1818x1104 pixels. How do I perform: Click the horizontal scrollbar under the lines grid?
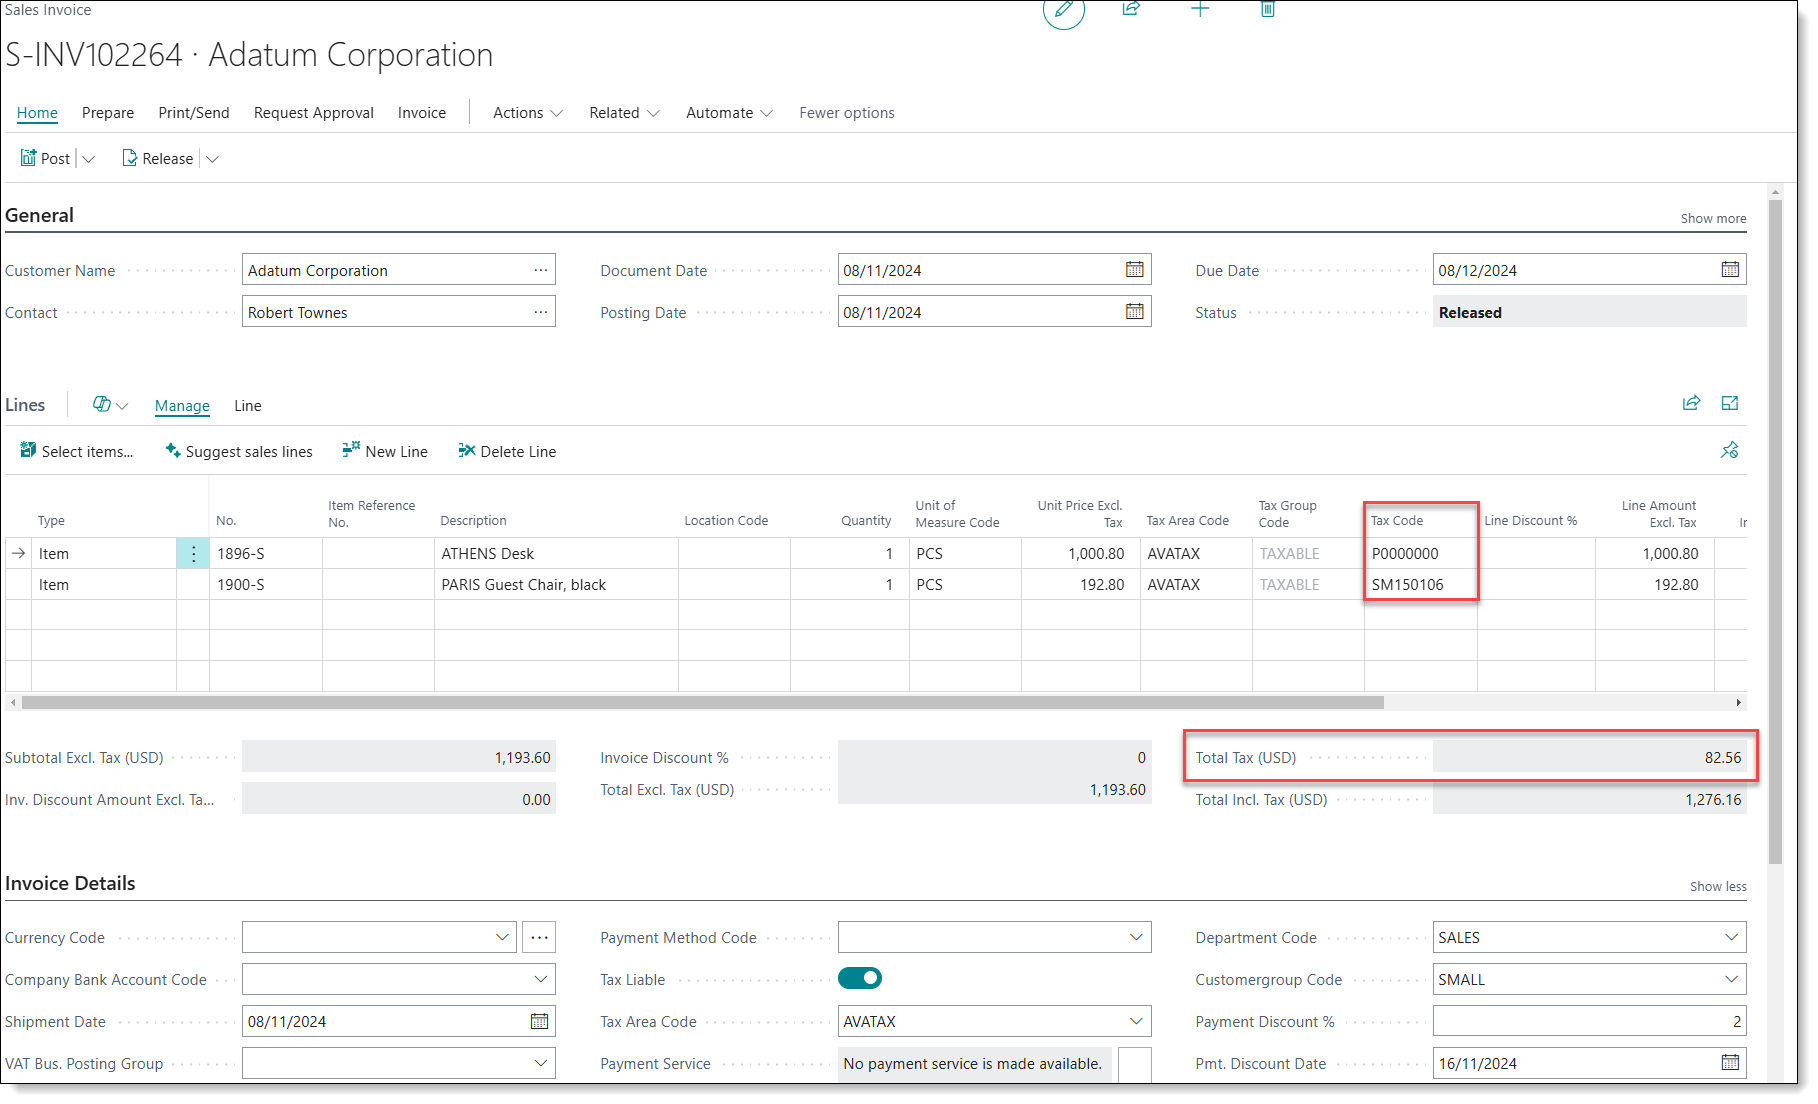702,703
